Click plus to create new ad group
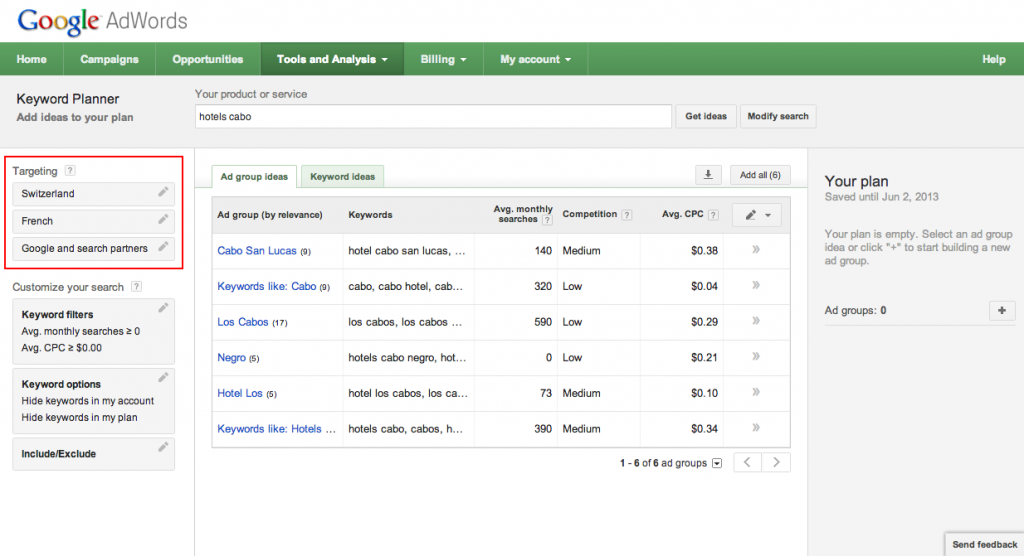 click(x=1002, y=310)
